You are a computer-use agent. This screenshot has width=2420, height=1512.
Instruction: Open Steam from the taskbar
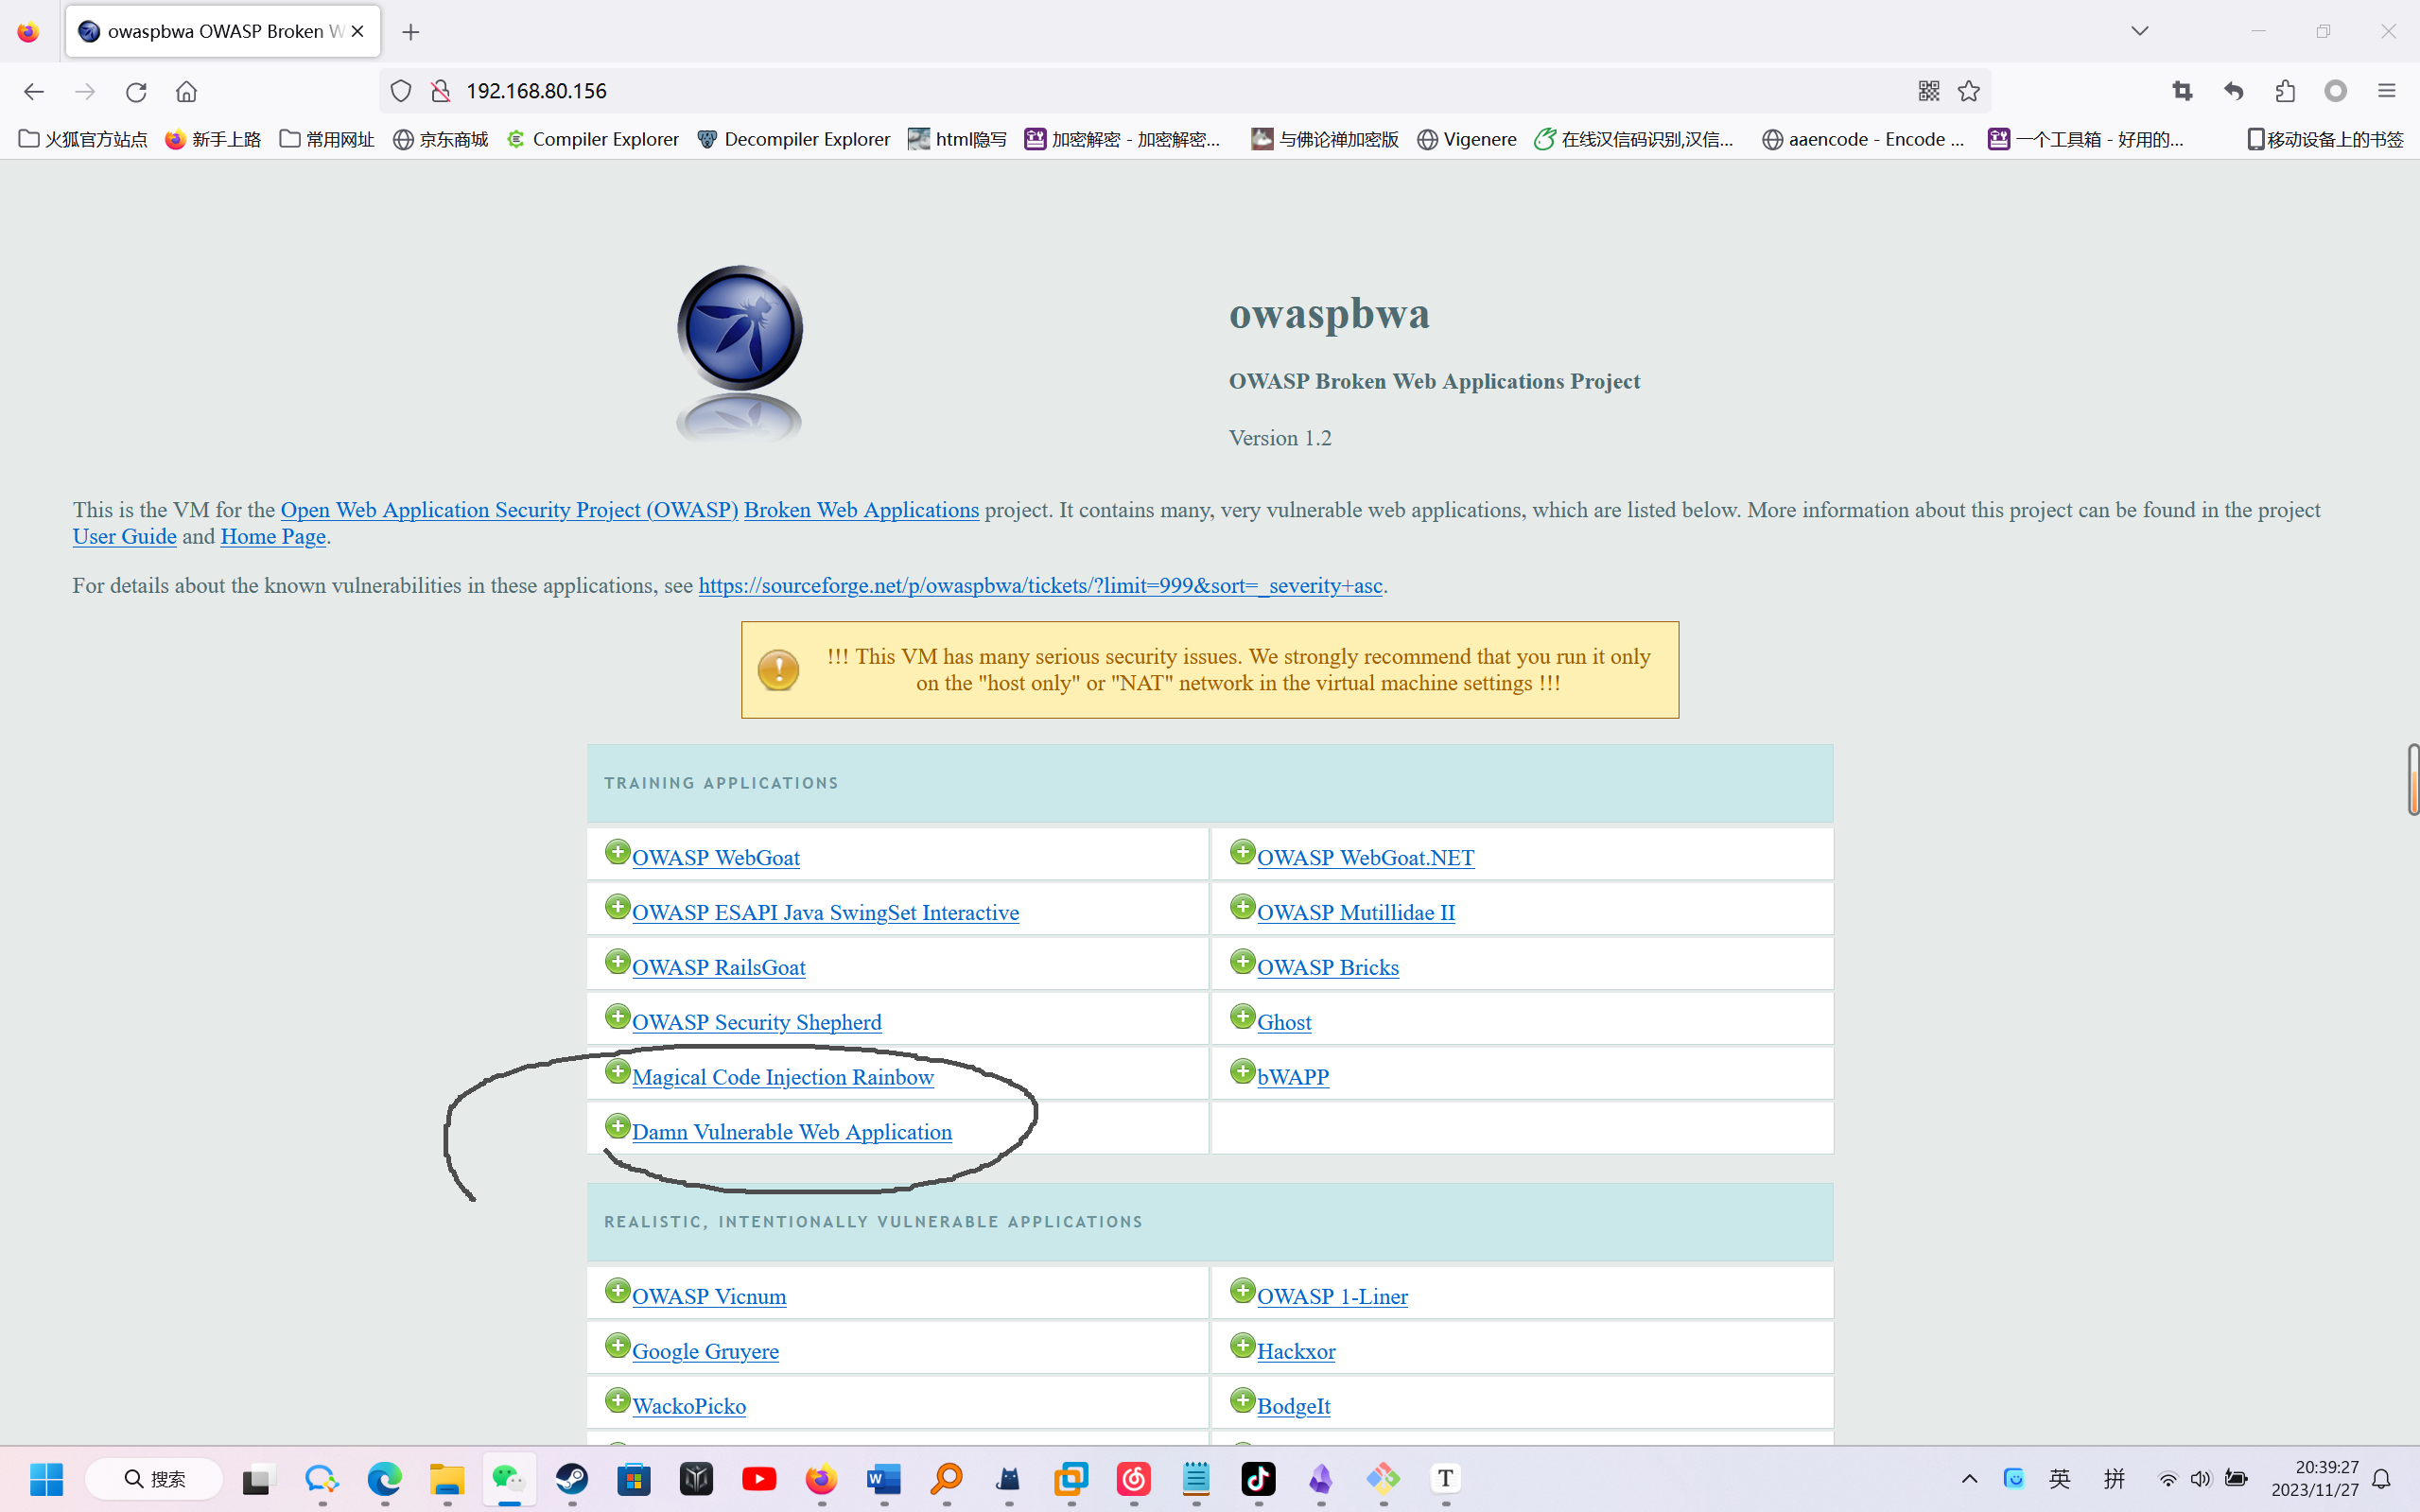pos(572,1478)
